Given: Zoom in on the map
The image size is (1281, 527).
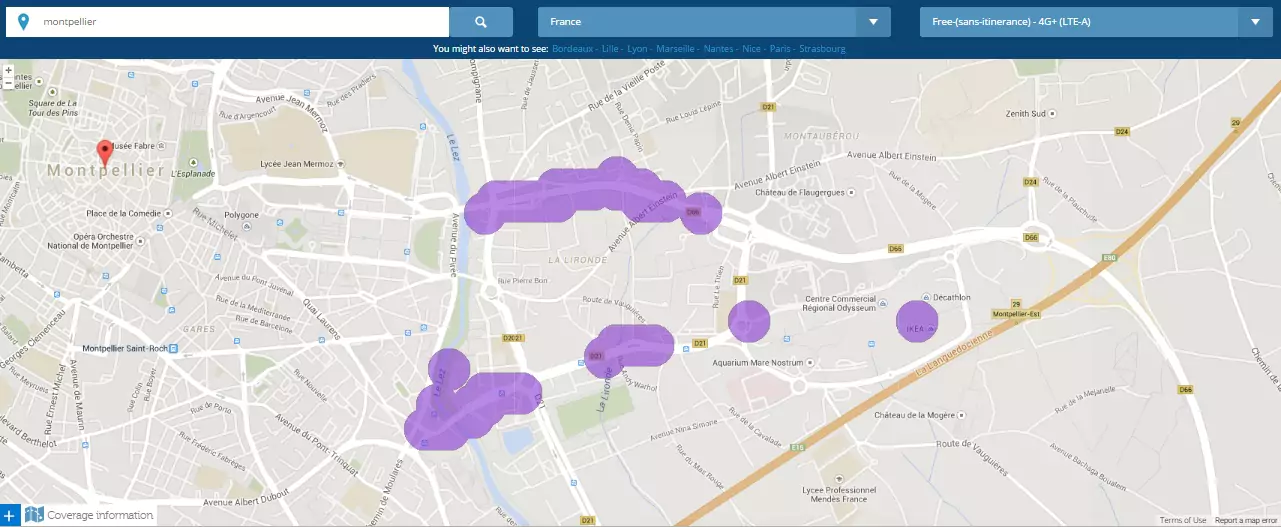Looking at the screenshot, I should coord(8,71).
